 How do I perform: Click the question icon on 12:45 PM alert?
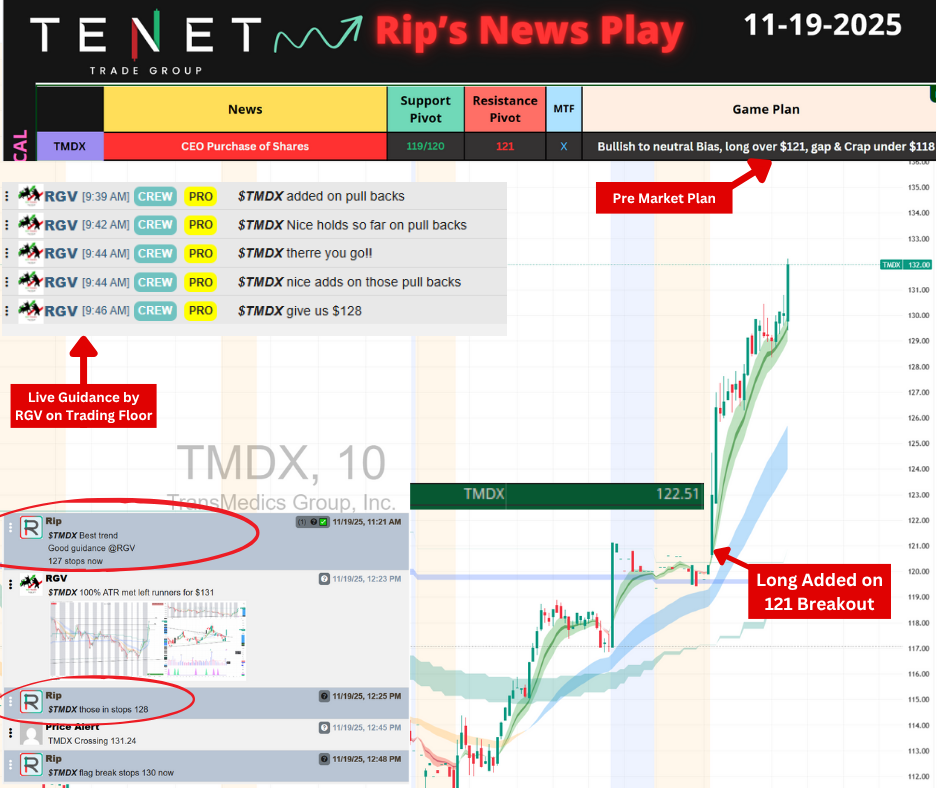[324, 727]
